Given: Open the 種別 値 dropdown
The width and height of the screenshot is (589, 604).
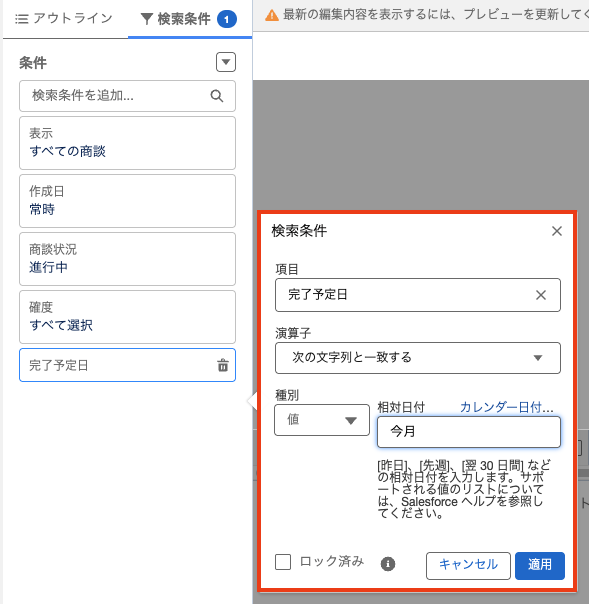Looking at the screenshot, I should [x=322, y=420].
